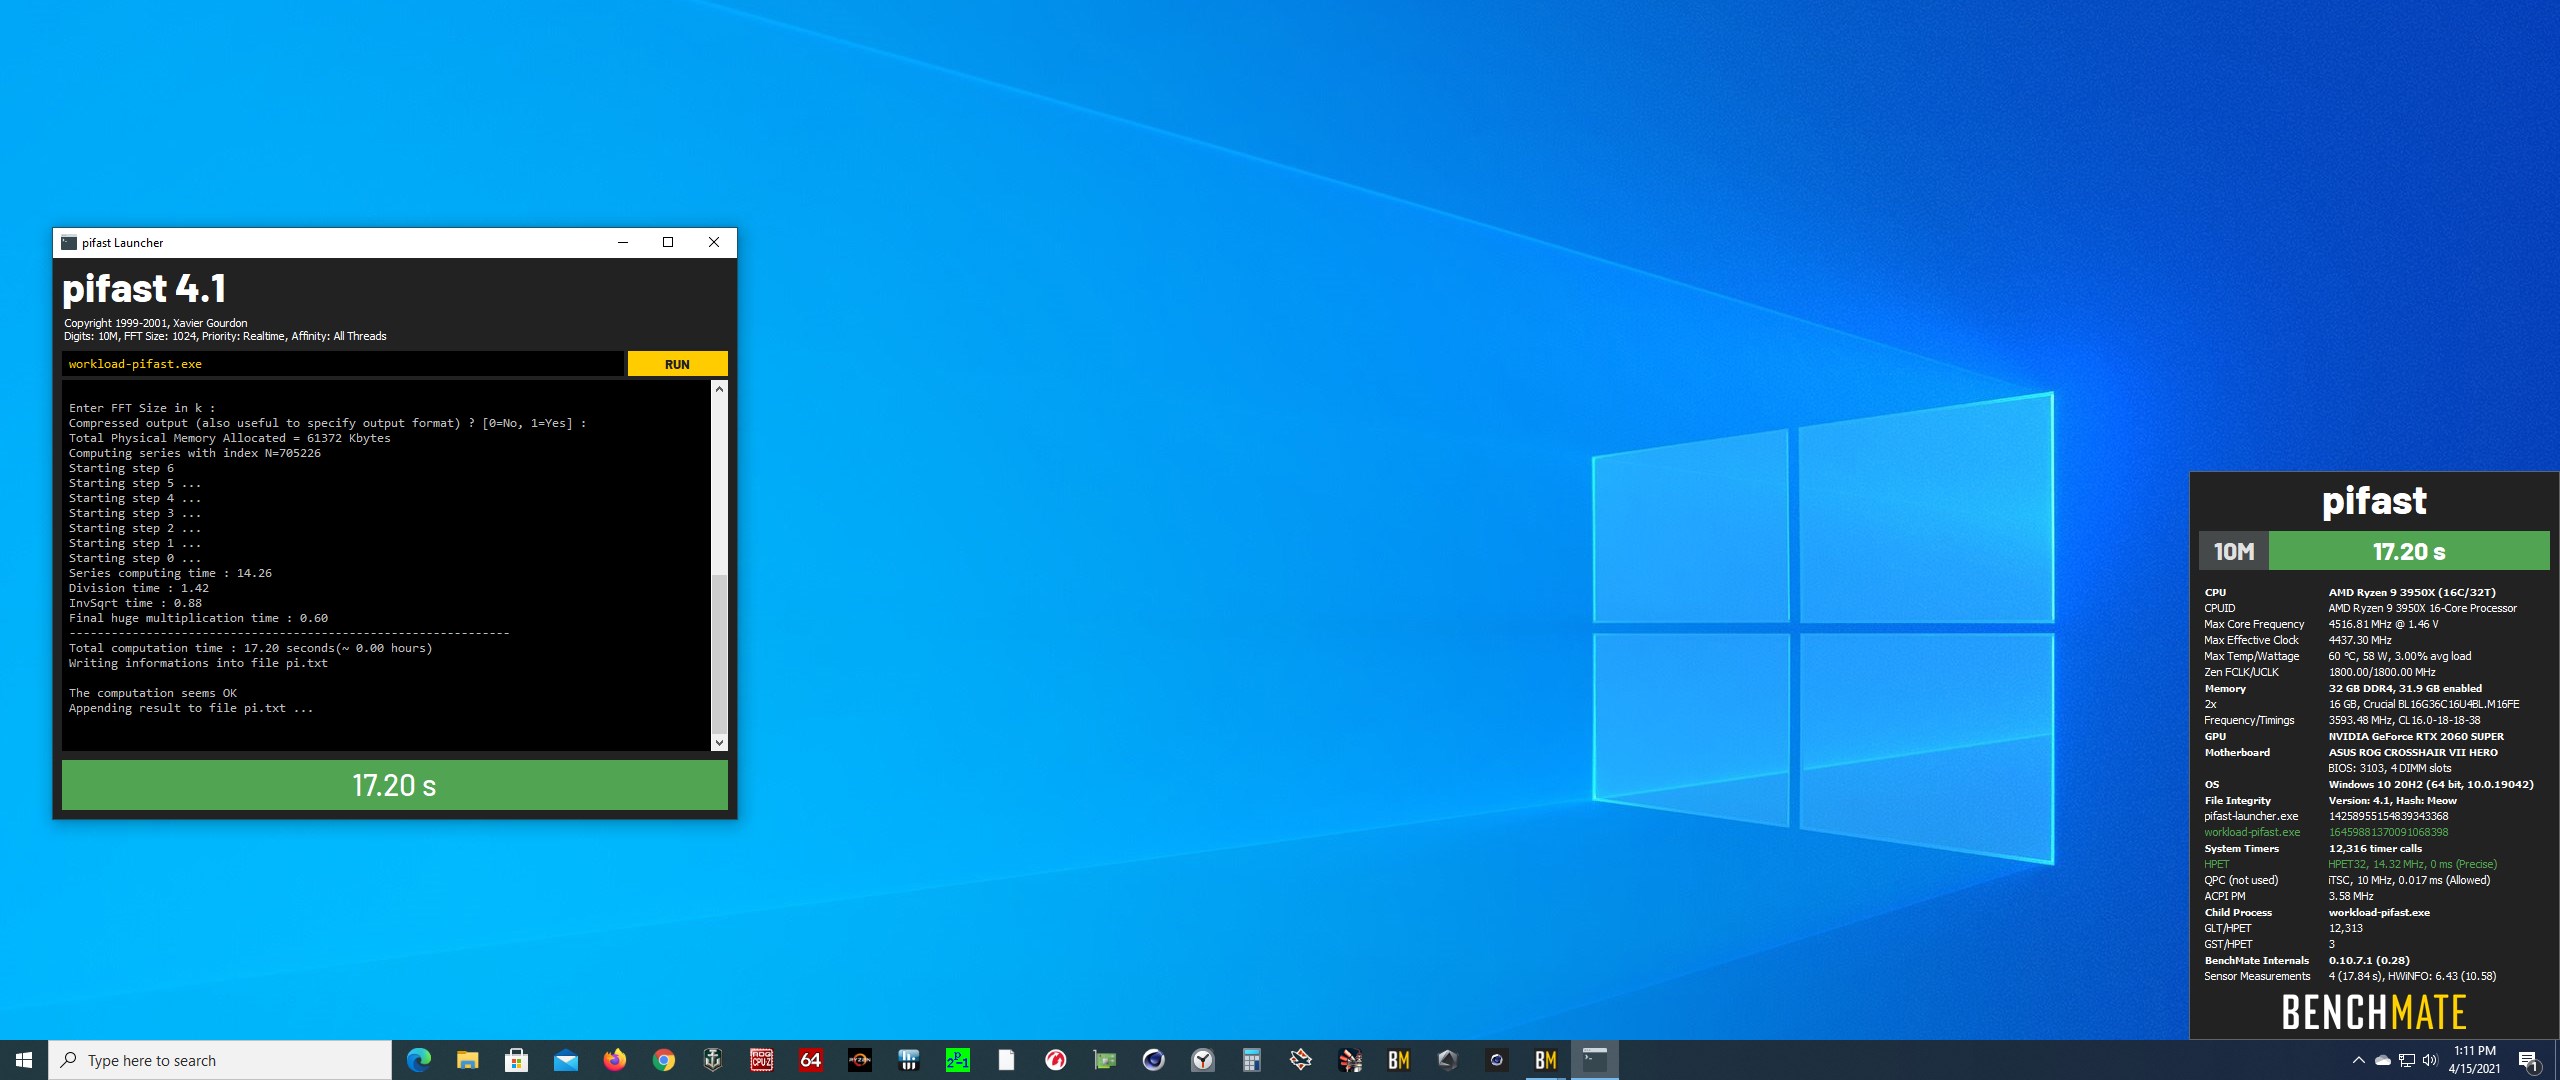
Task: Click the pifast title in BenchMate panel
Action: tap(2374, 500)
